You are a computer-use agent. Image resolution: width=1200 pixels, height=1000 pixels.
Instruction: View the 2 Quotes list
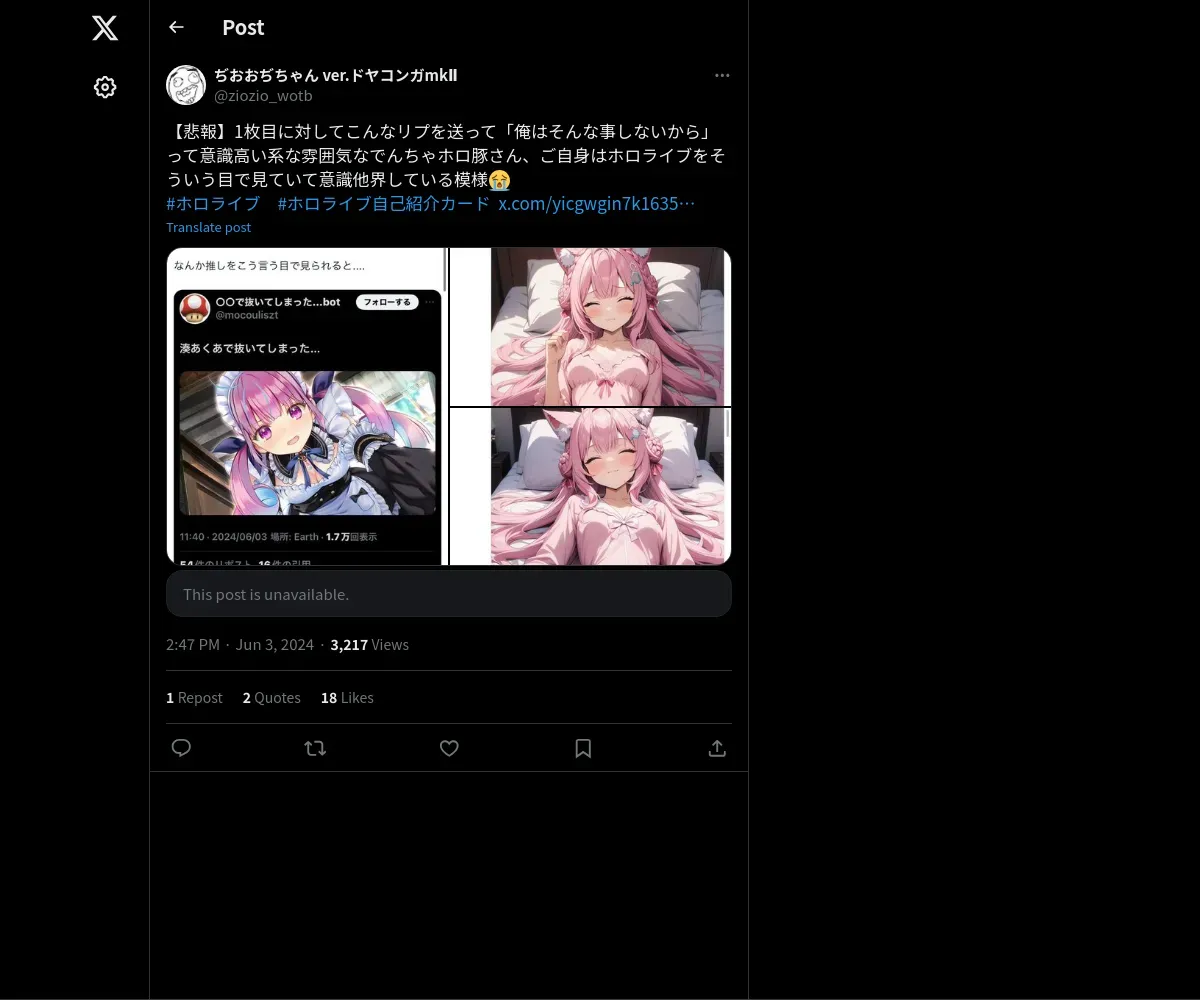click(271, 698)
